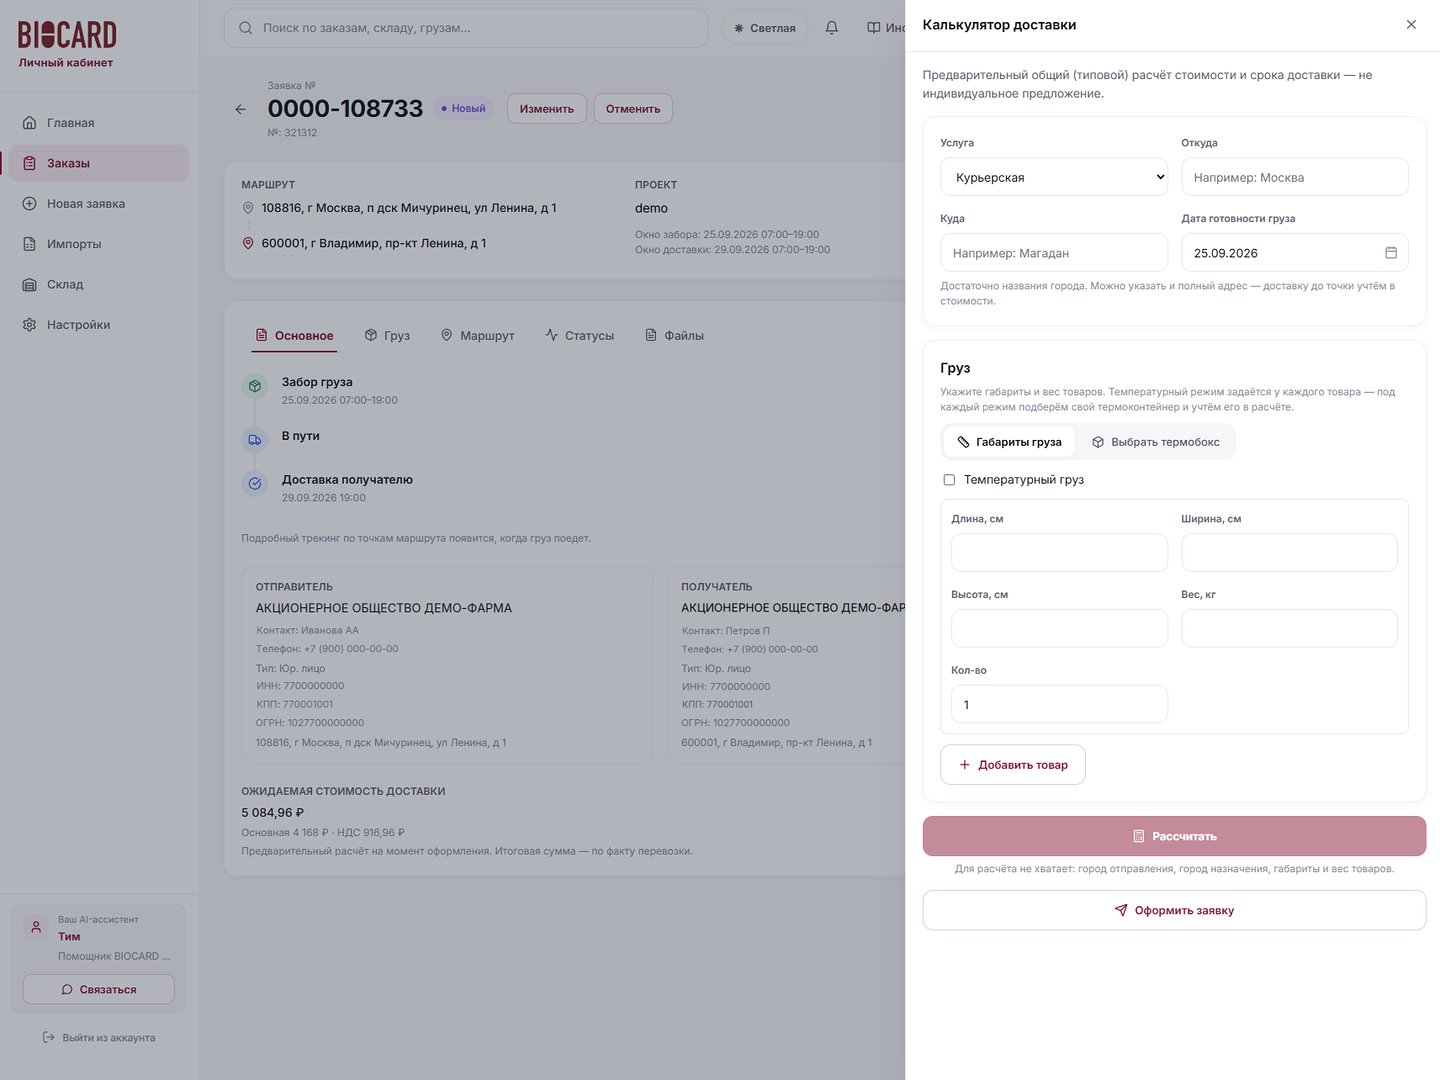The image size is (1440, 1080).
Task: Click the 'Связаться' assistant button
Action: [99, 989]
